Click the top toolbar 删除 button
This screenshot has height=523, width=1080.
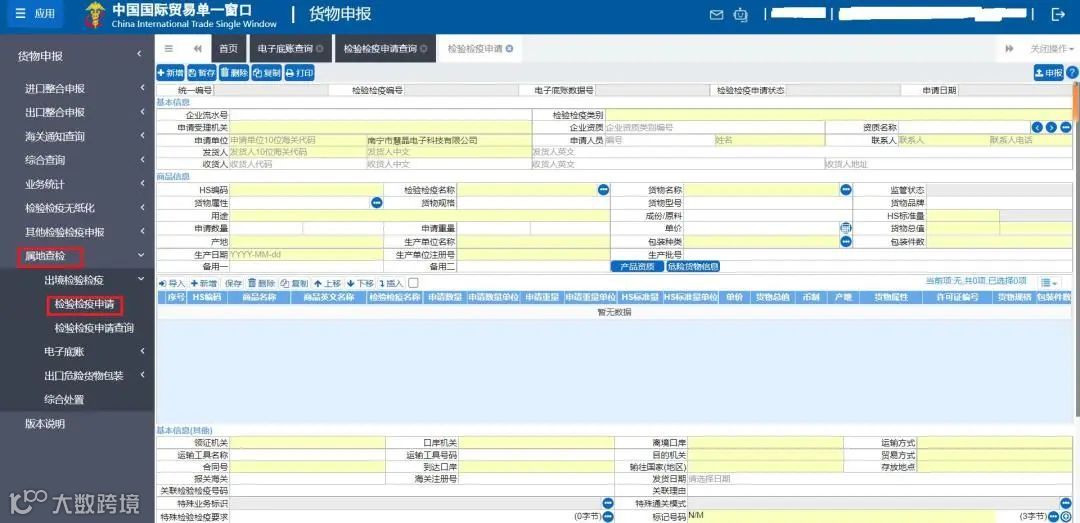coord(234,73)
